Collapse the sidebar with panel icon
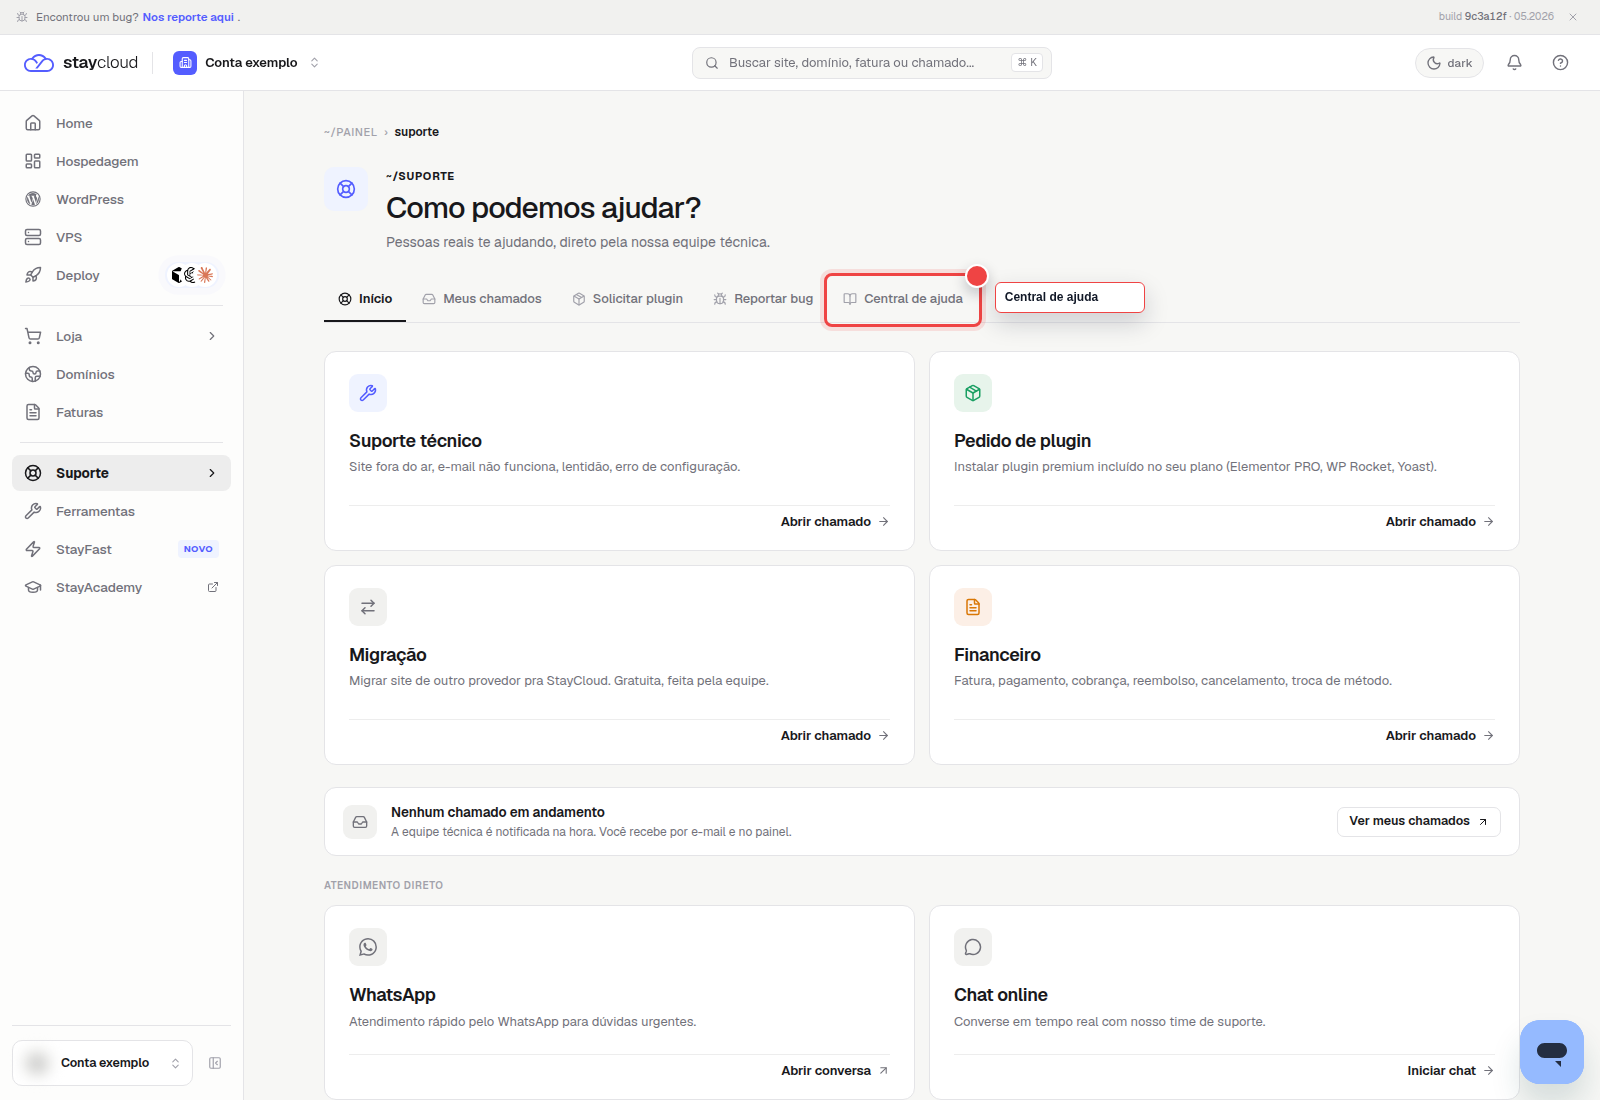Viewport: 1600px width, 1100px height. click(x=215, y=1063)
